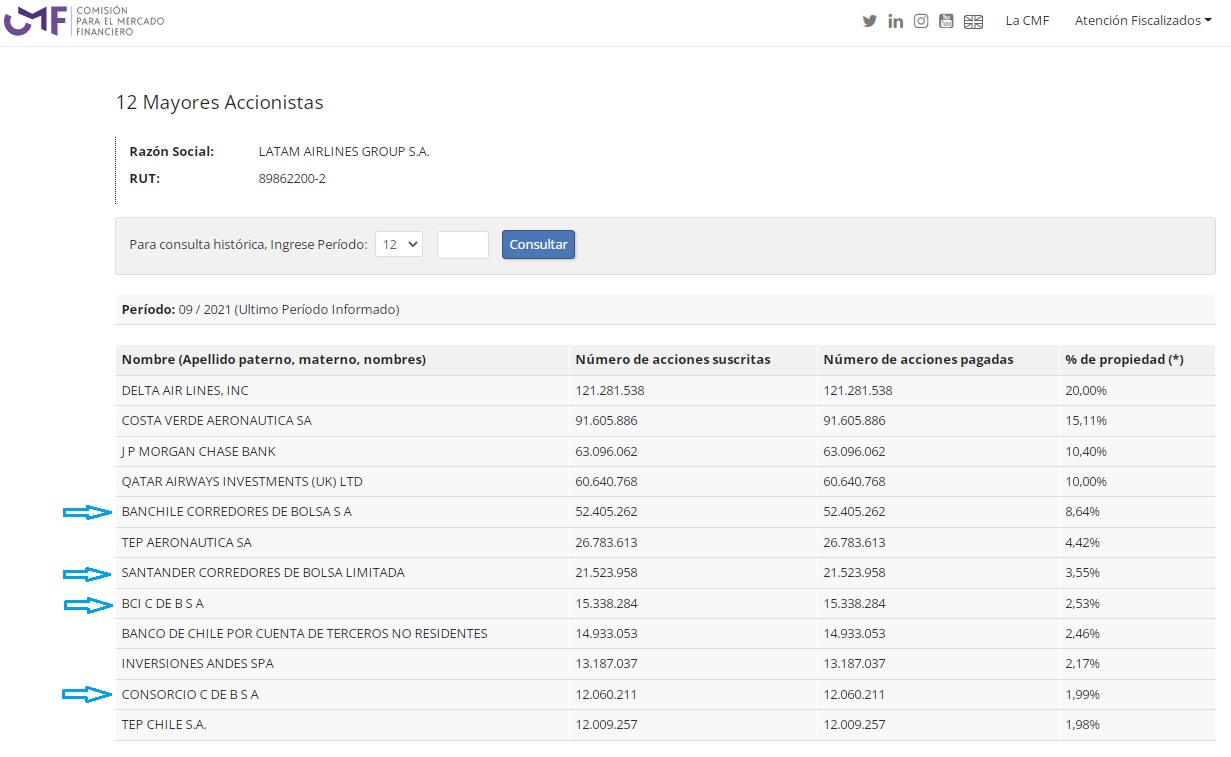Click the arrow pointing at BCI C de B S A
This screenshot has width=1231, height=757.
[87, 604]
